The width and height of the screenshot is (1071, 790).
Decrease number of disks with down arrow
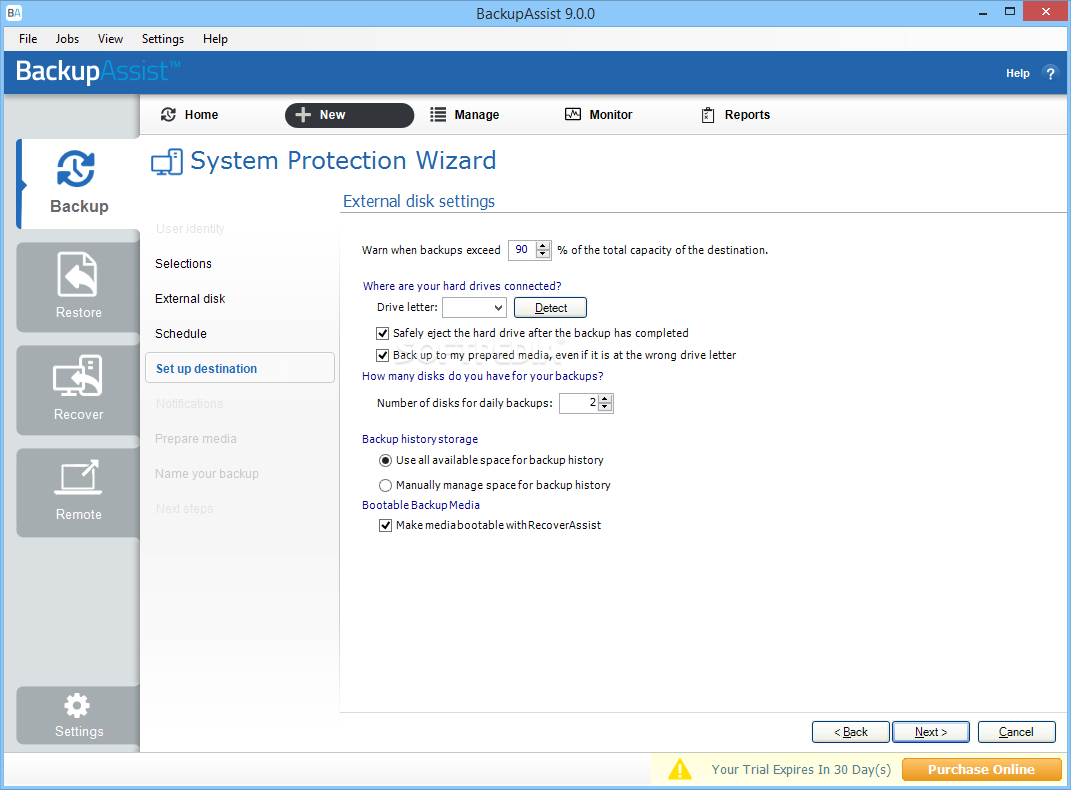[605, 408]
